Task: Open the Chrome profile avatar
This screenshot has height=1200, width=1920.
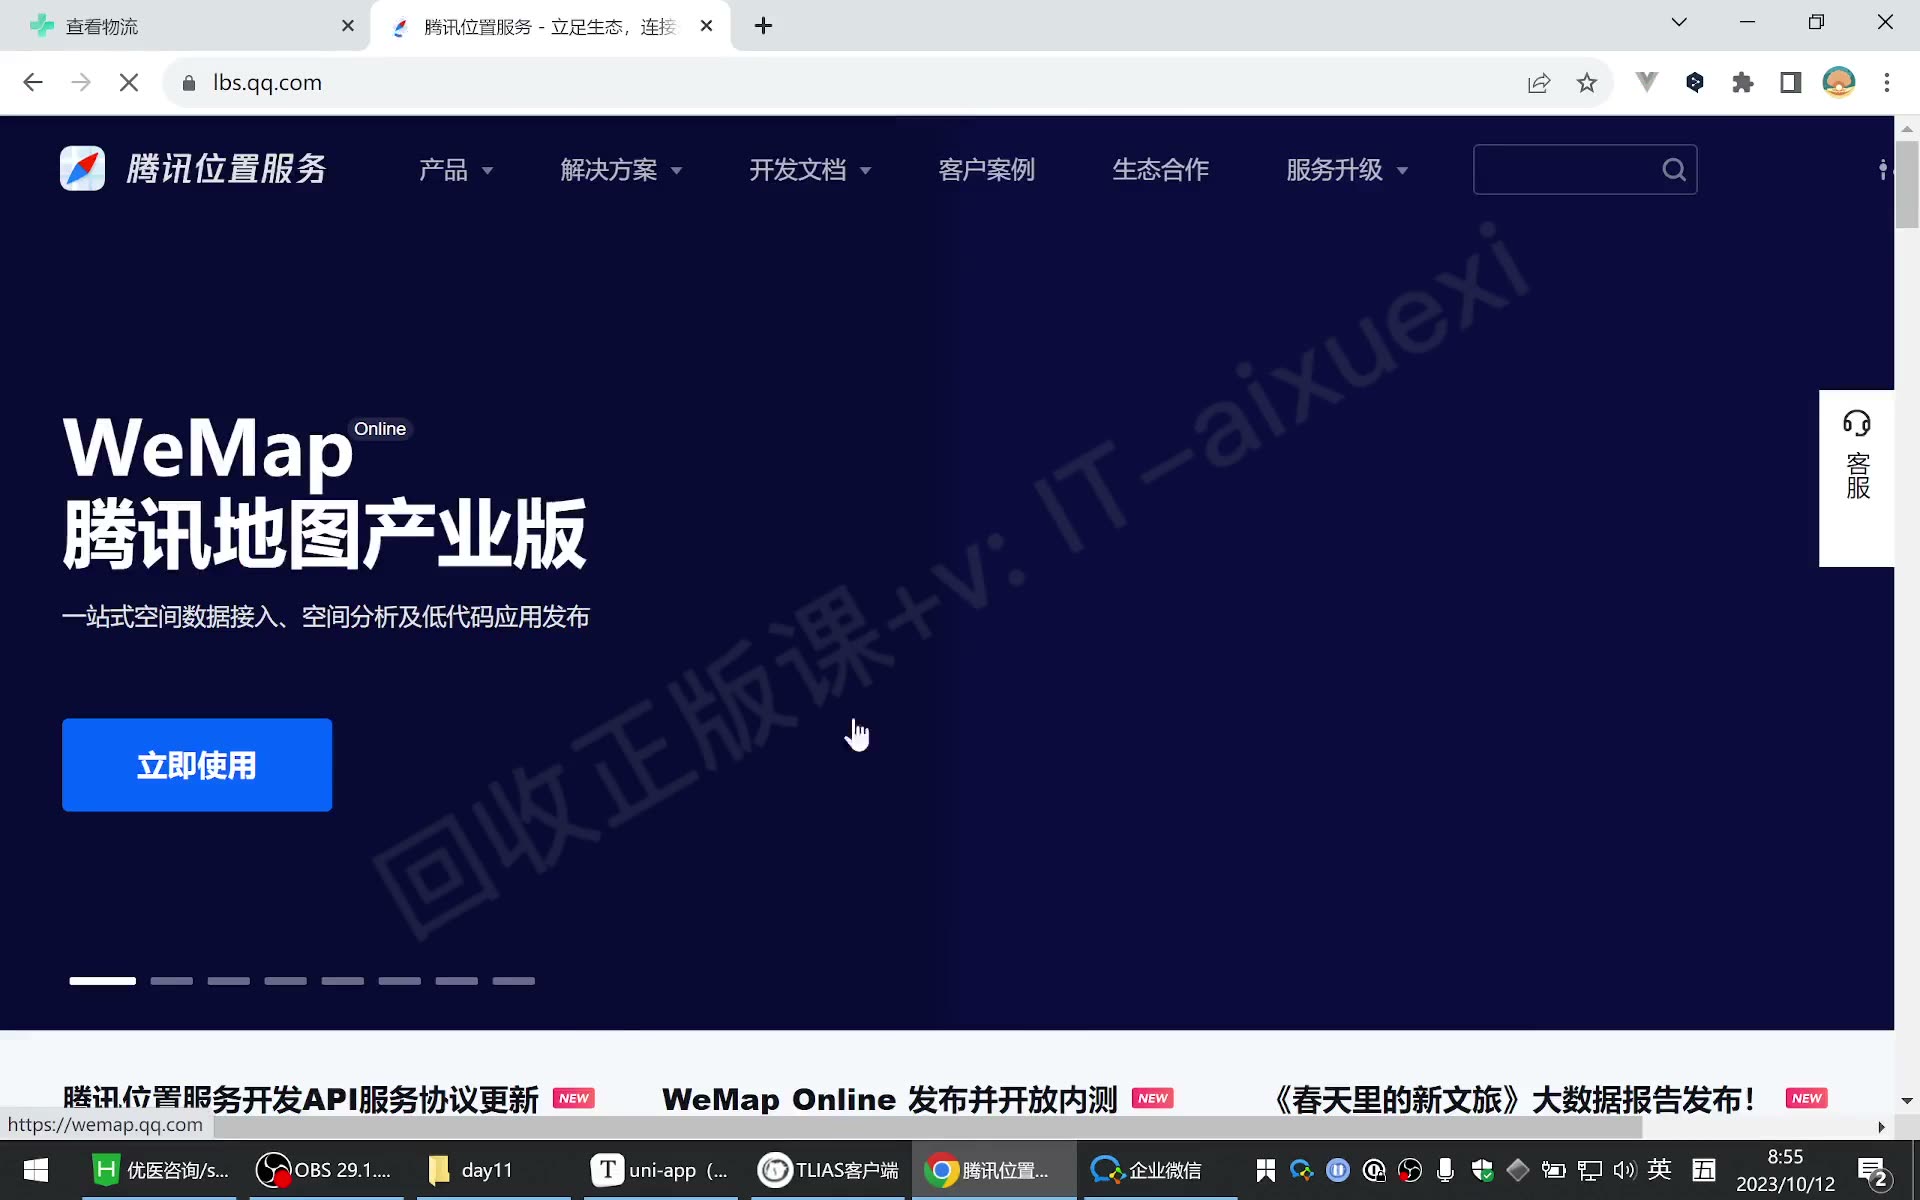Action: coord(1839,83)
